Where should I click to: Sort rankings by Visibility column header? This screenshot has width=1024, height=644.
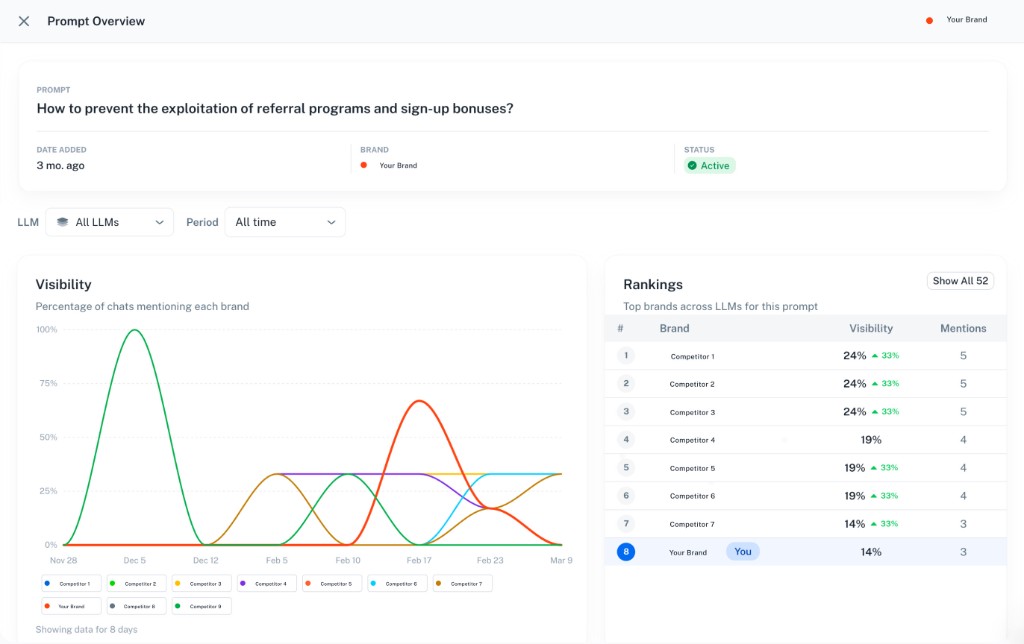pyautogui.click(x=870, y=328)
